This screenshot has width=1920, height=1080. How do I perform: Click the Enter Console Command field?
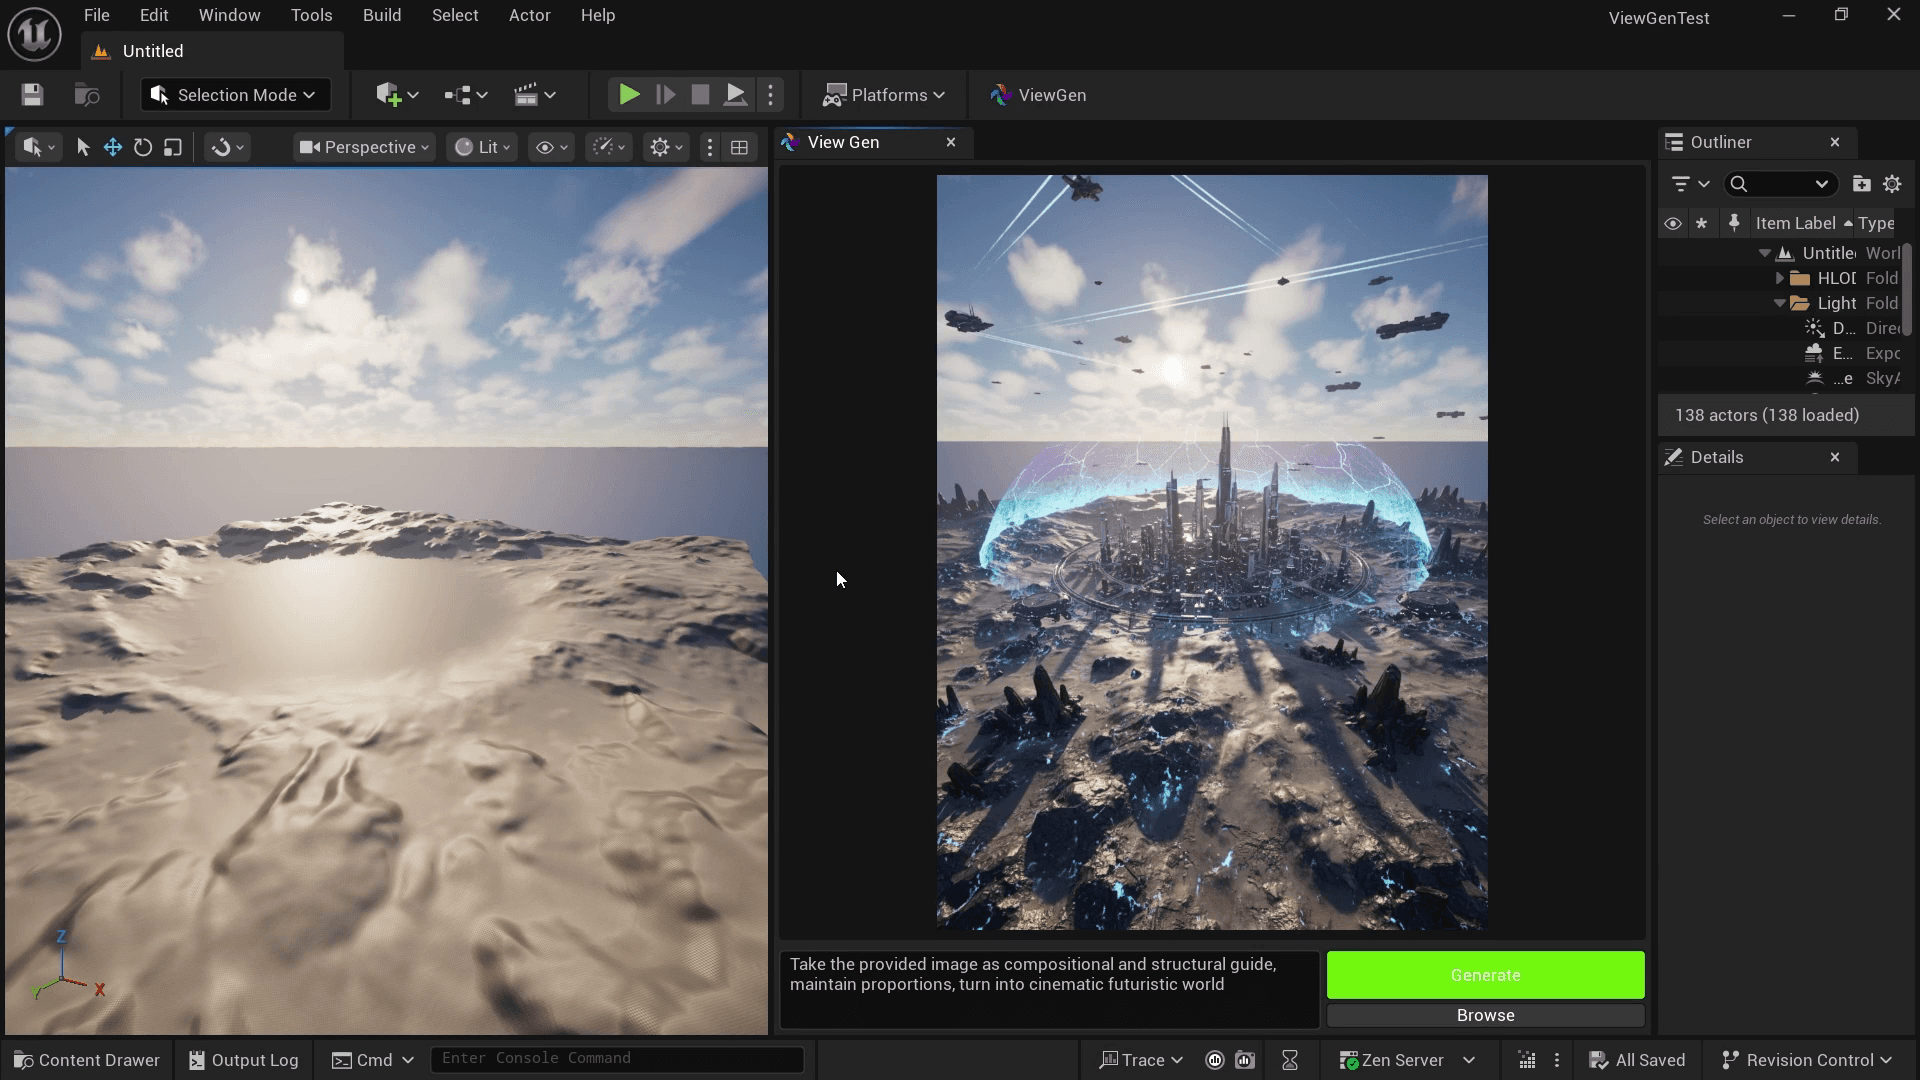616,1058
